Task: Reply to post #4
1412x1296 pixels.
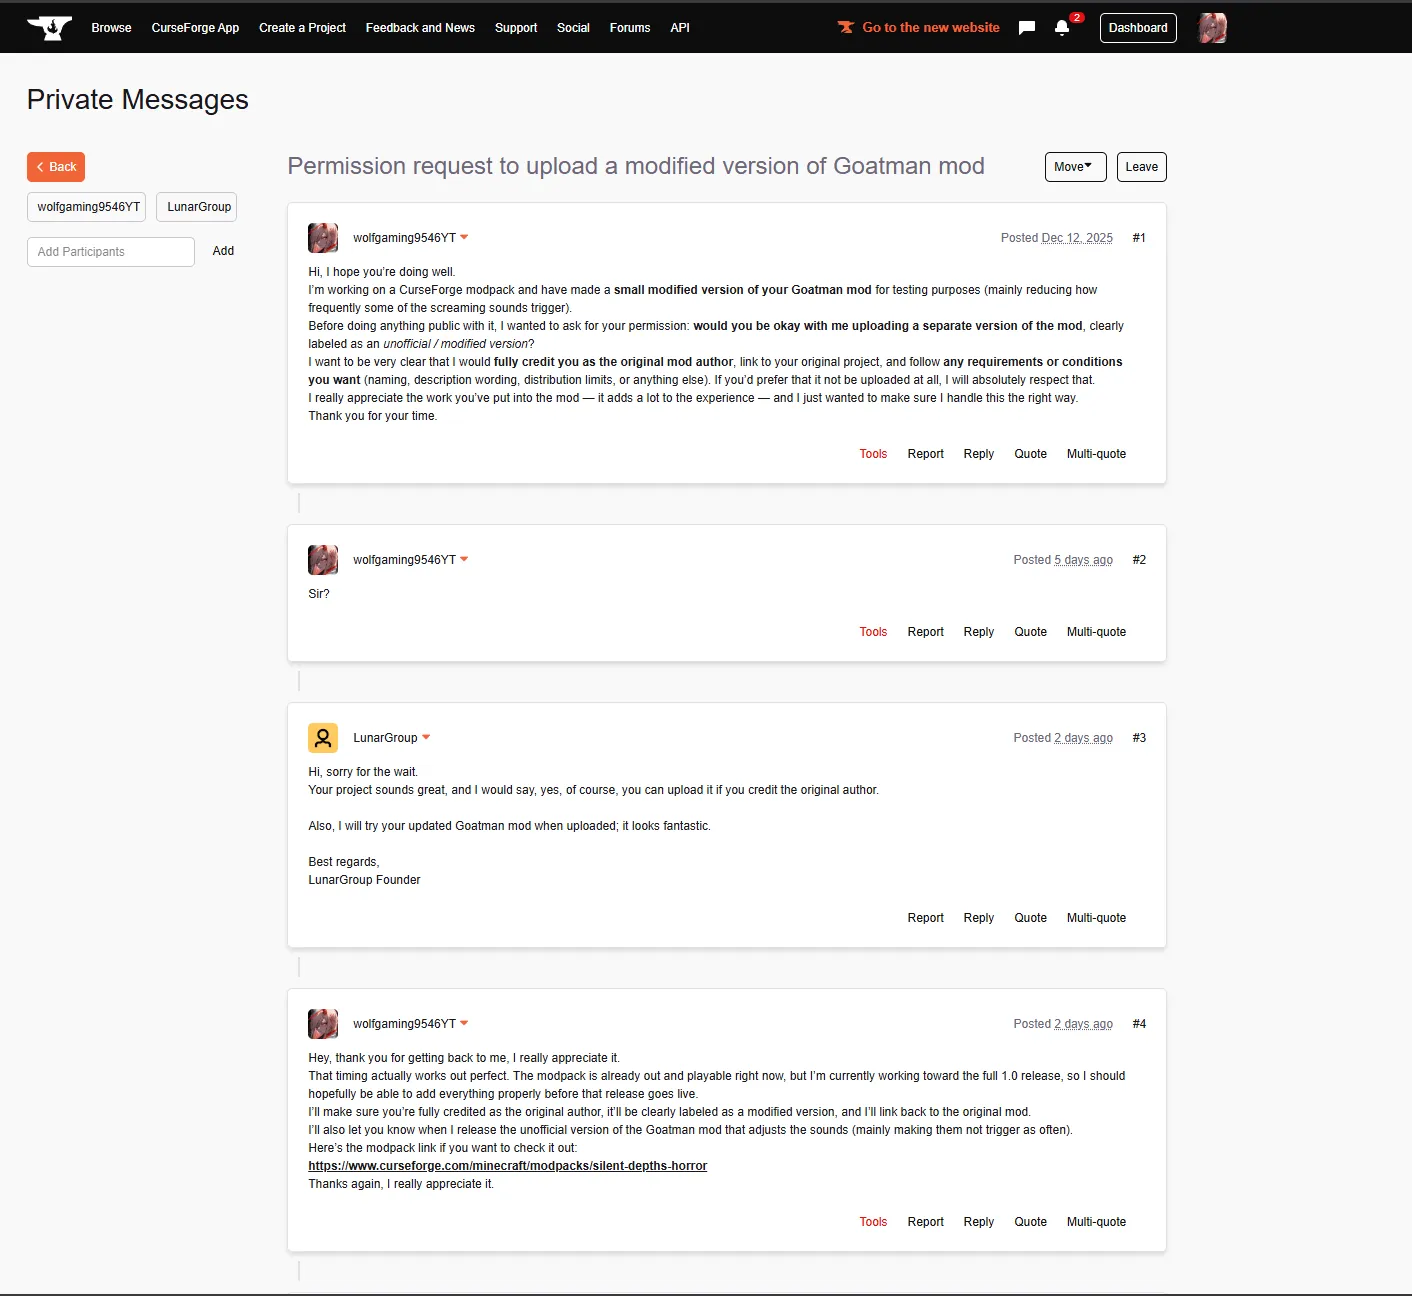Action: pos(979,1222)
